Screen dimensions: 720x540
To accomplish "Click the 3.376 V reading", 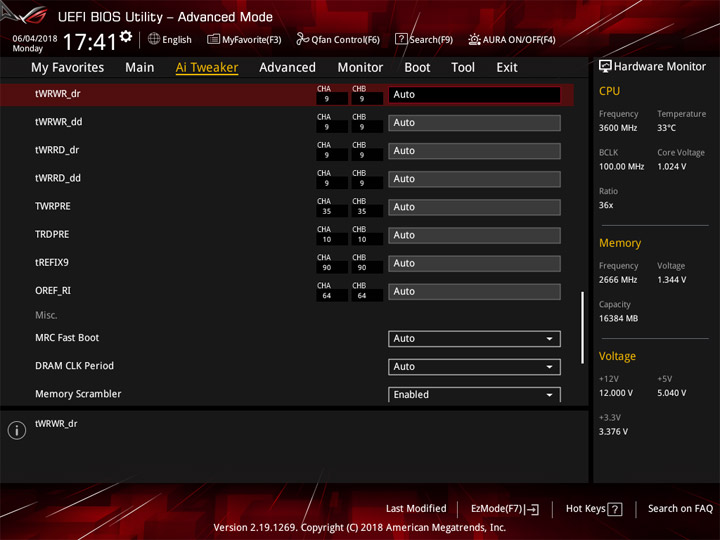I will [613, 431].
